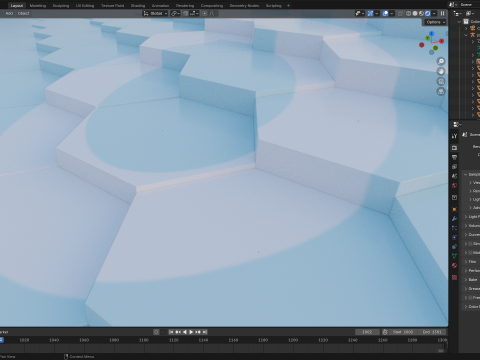The image size is (480, 360).
Task: Open the snapping options dropdown
Action: 194,13
